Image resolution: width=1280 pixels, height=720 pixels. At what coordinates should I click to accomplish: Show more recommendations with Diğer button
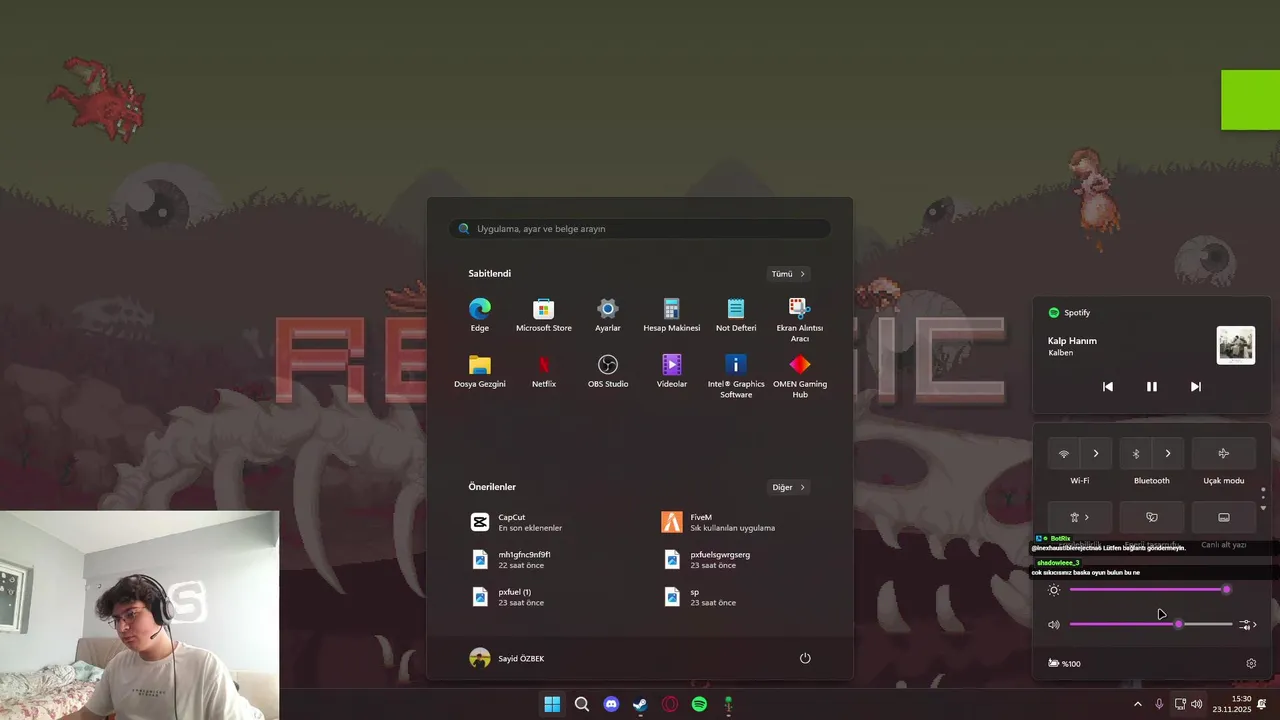pos(788,487)
